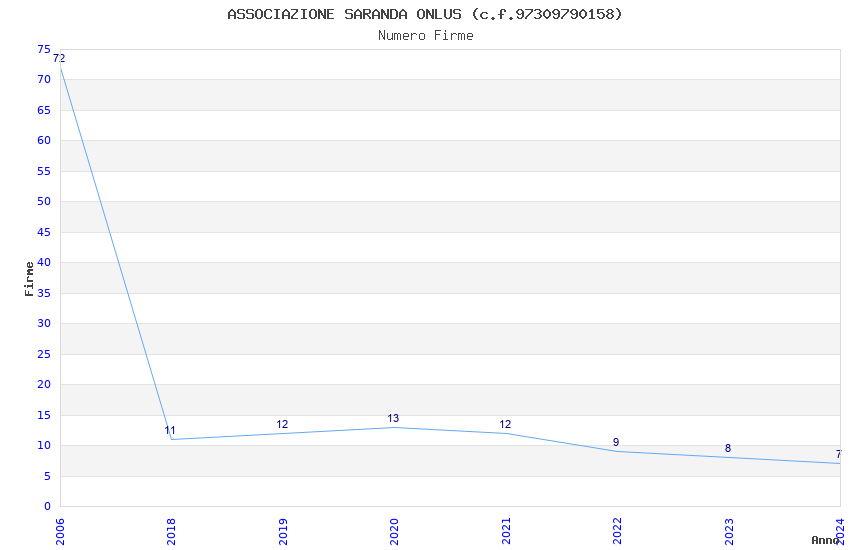
Task: Click the x-axis year label 2021
Action: 506,532
